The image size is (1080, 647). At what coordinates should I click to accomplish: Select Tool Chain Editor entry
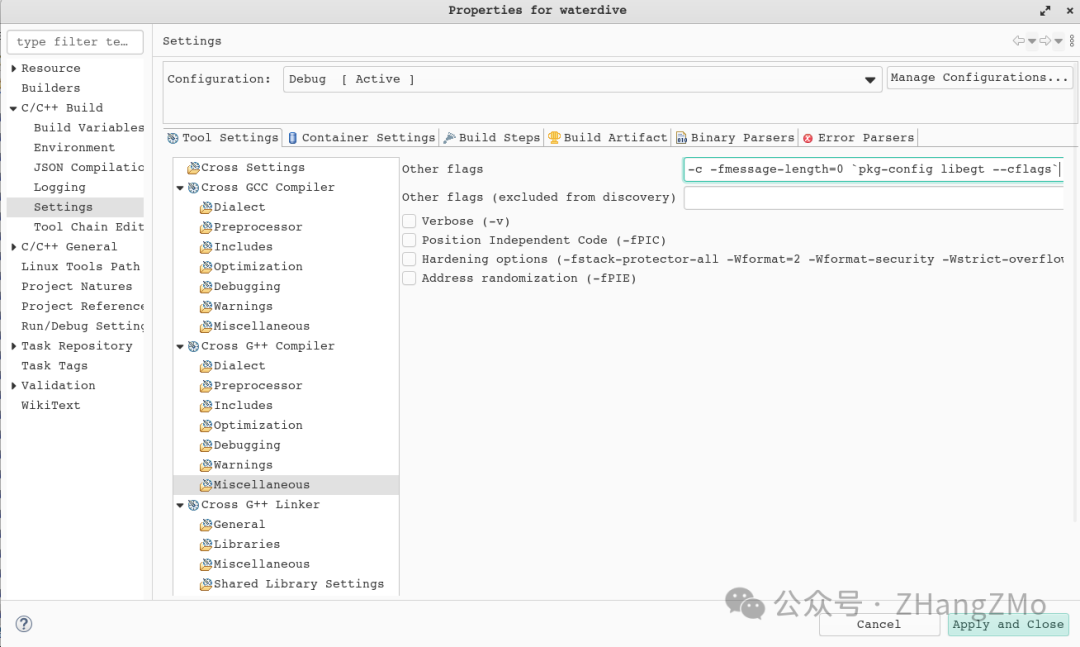tap(89, 227)
